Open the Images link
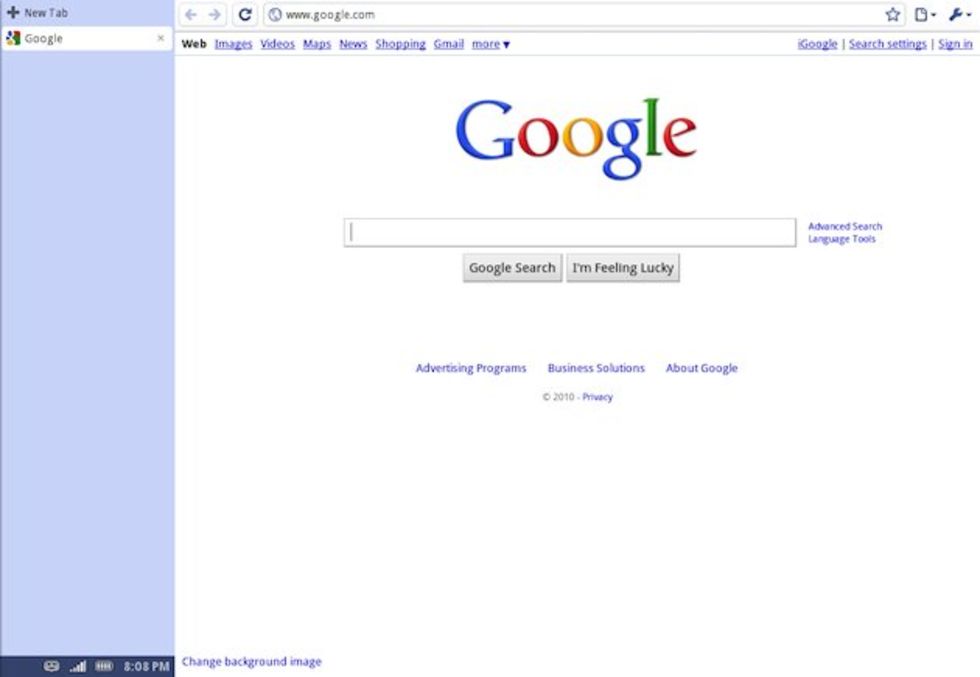The width and height of the screenshot is (980, 677). click(233, 44)
